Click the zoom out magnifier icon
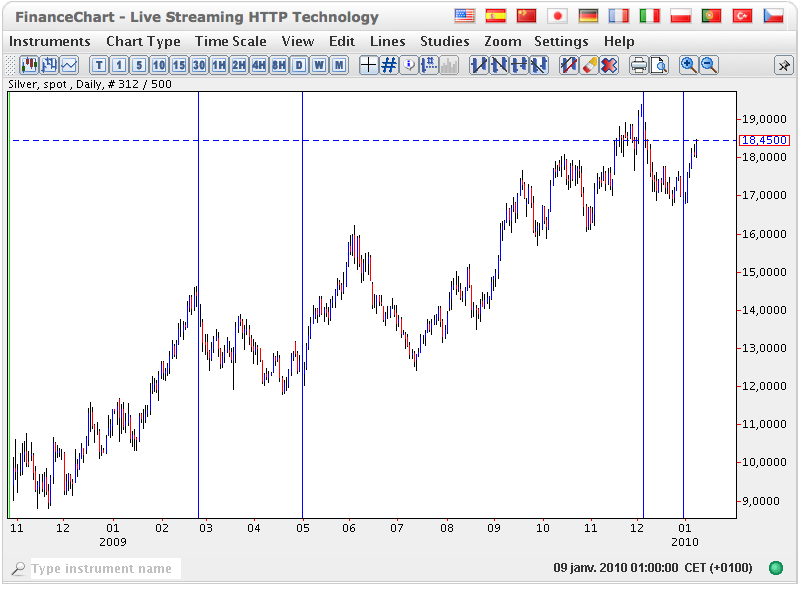The height and width of the screenshot is (589, 805). 708,65
